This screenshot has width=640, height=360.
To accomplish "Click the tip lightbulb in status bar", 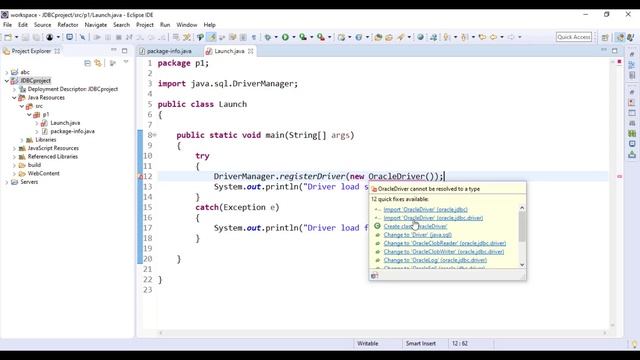I will coord(634,344).
